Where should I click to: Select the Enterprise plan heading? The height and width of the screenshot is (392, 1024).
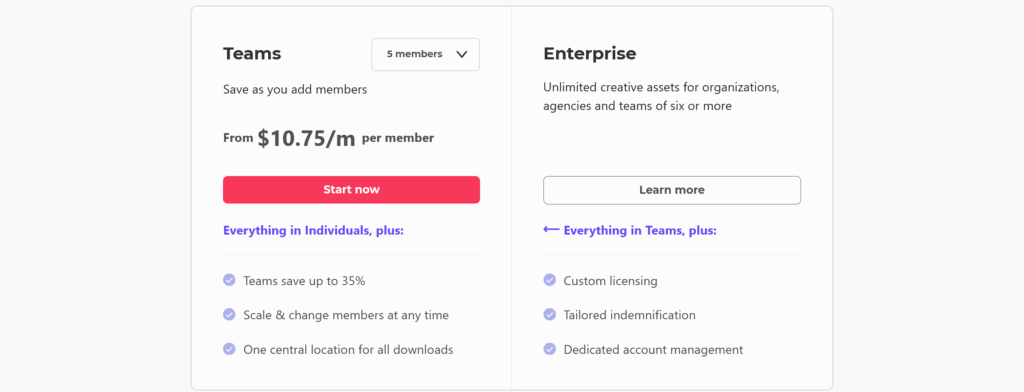tap(590, 54)
